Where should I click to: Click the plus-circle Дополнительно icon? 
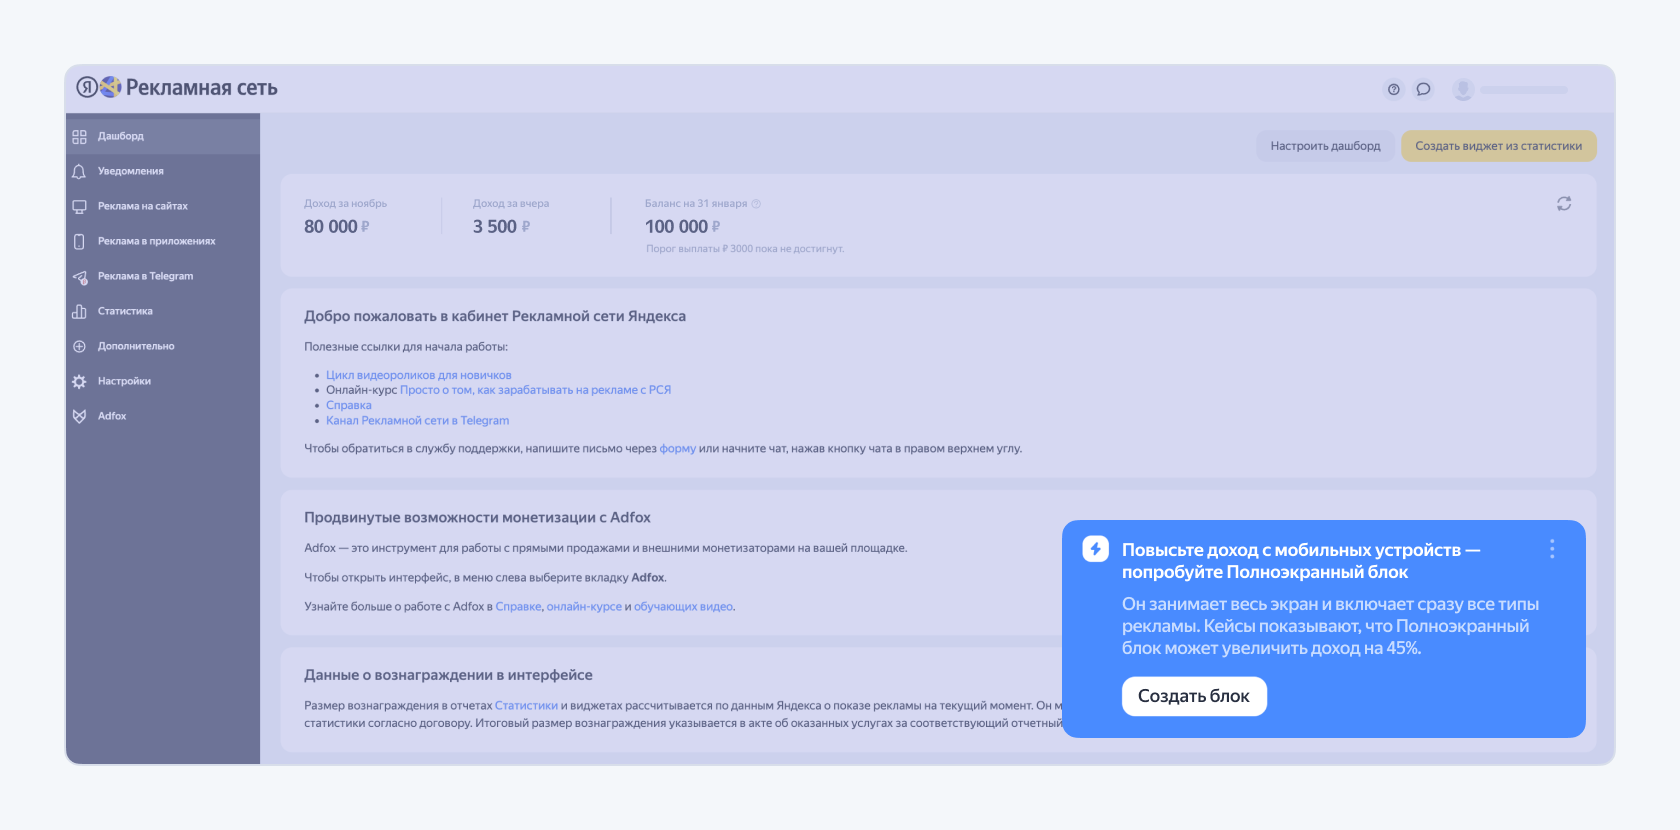(x=79, y=346)
